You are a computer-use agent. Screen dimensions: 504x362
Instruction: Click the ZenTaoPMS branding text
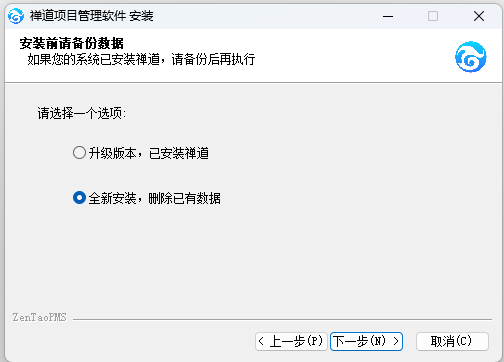coord(39,317)
